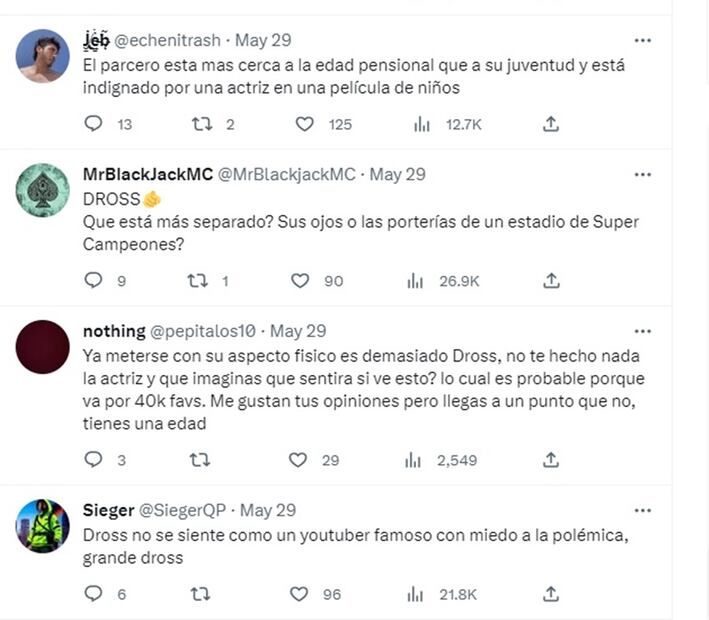Open more options for Jeb's tweet

[643, 41]
